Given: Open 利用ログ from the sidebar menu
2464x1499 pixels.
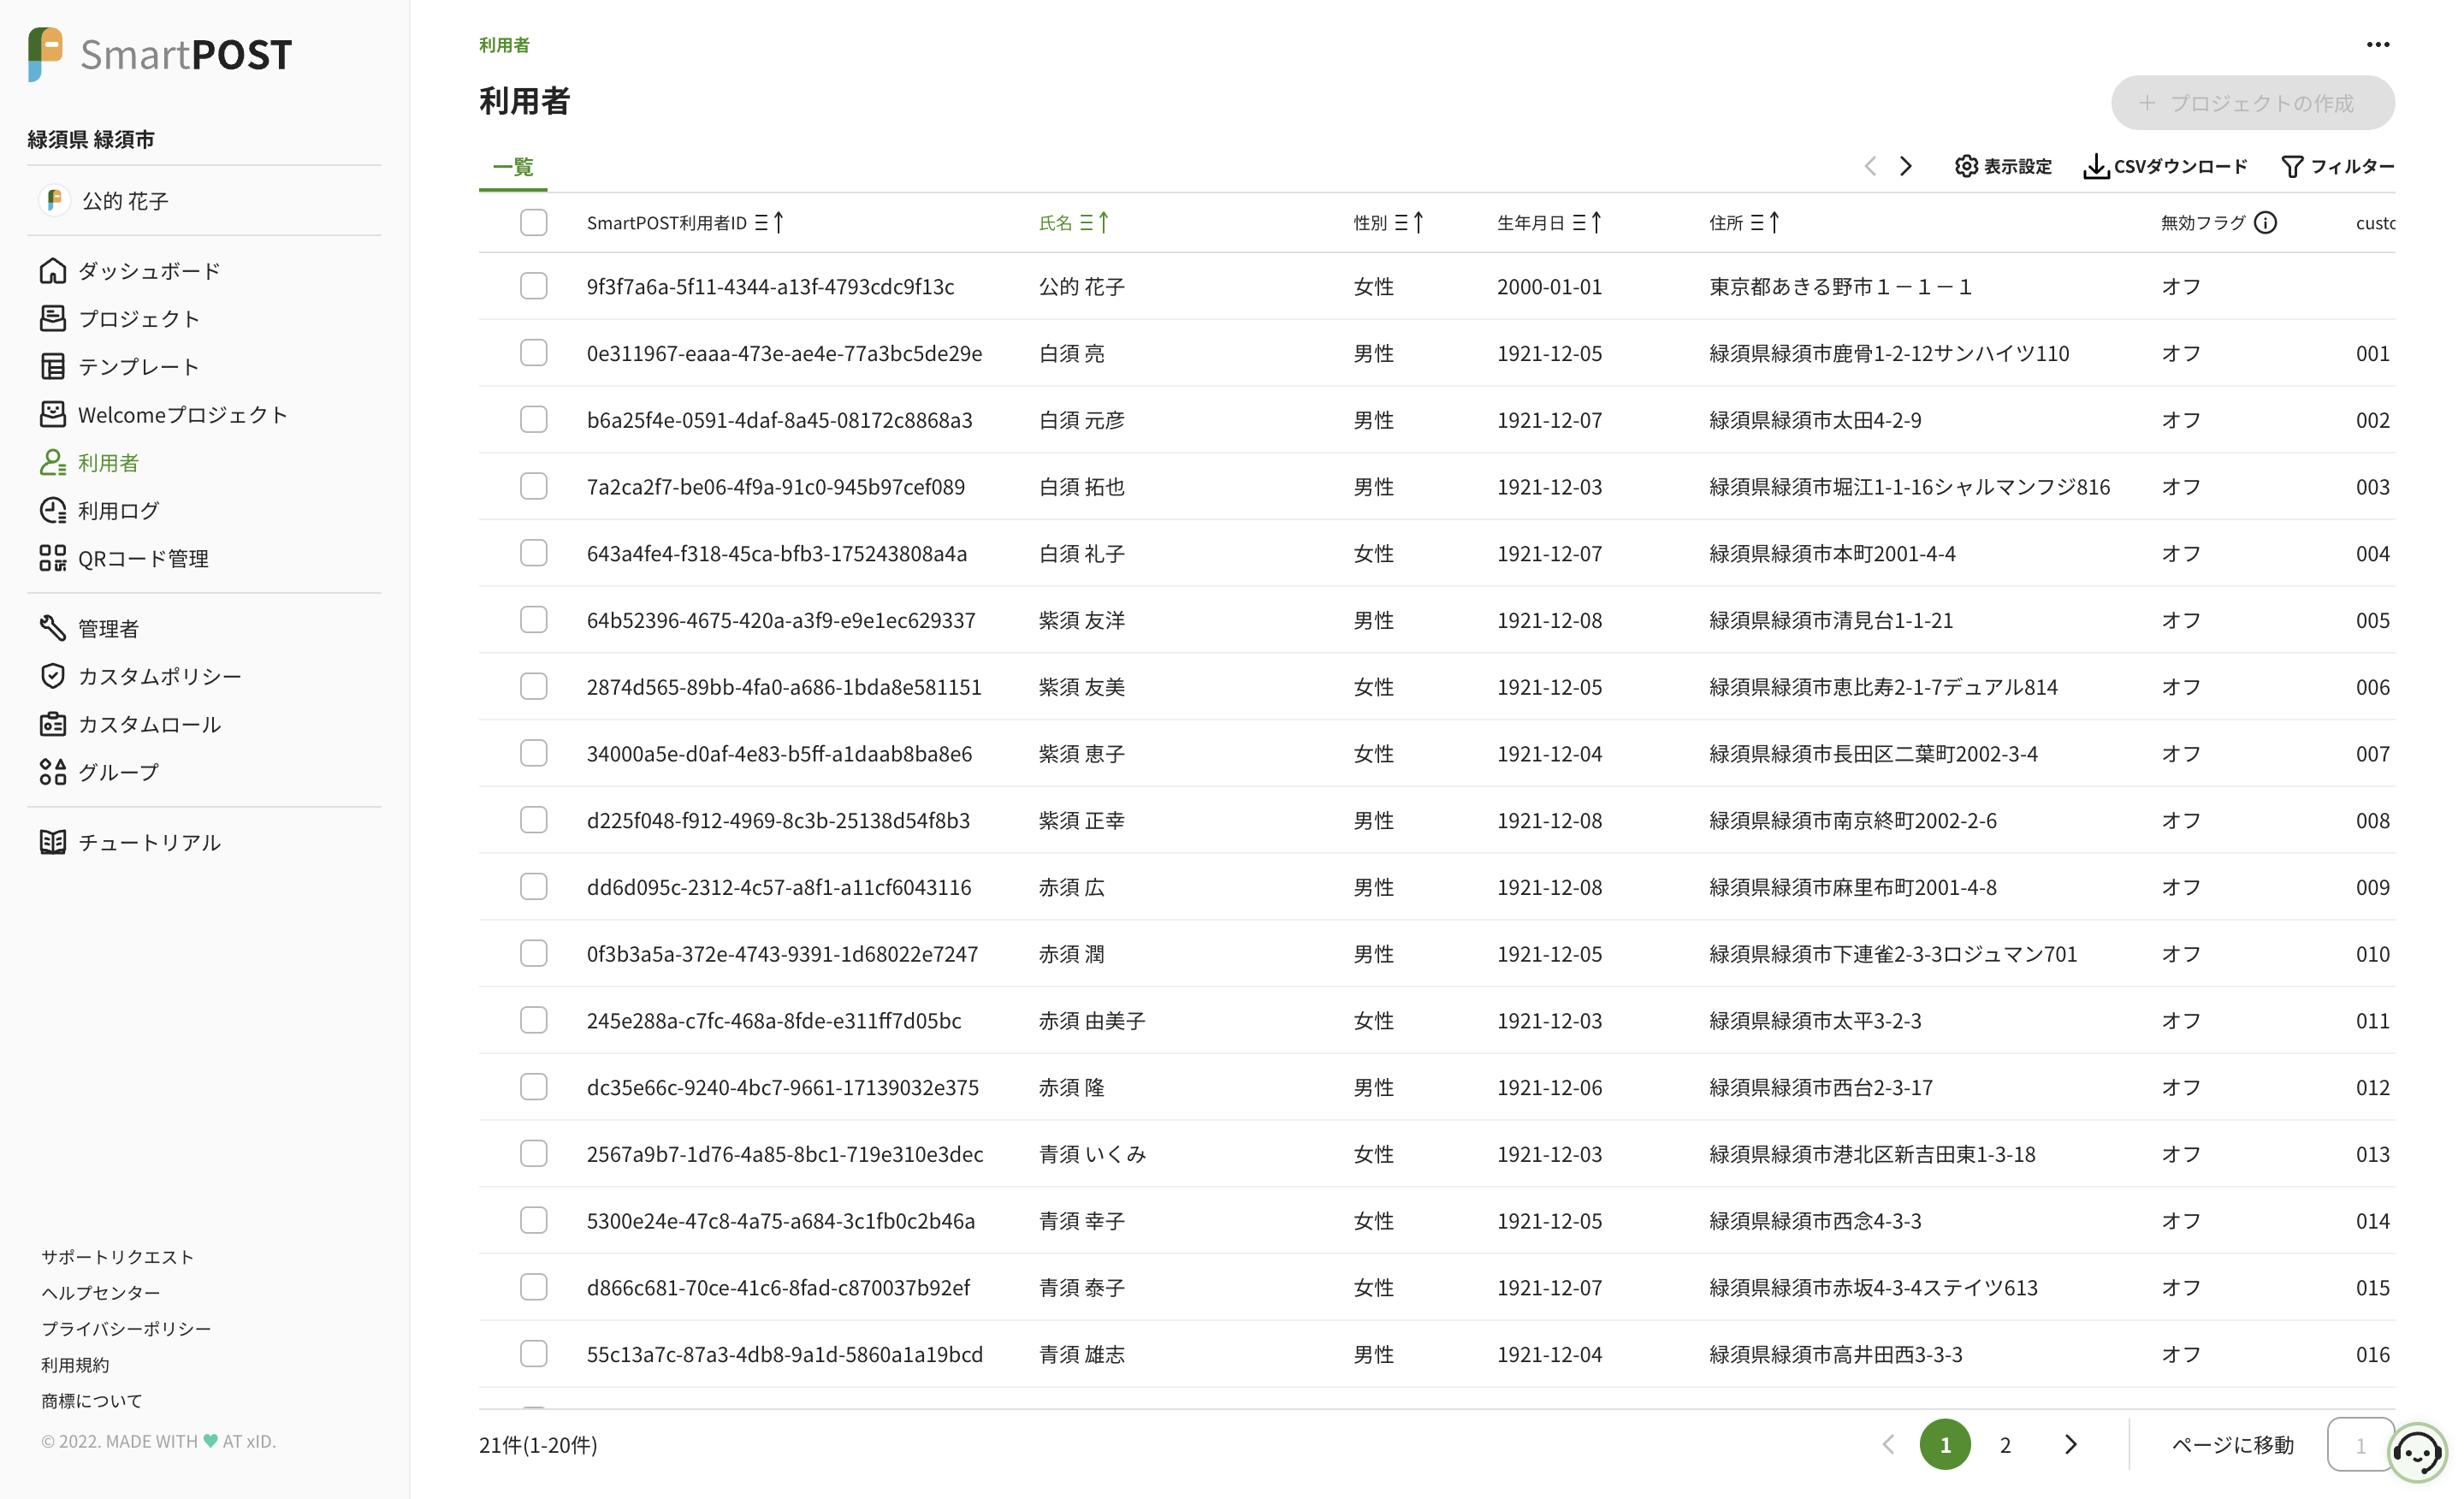Looking at the screenshot, I should pos(118,511).
